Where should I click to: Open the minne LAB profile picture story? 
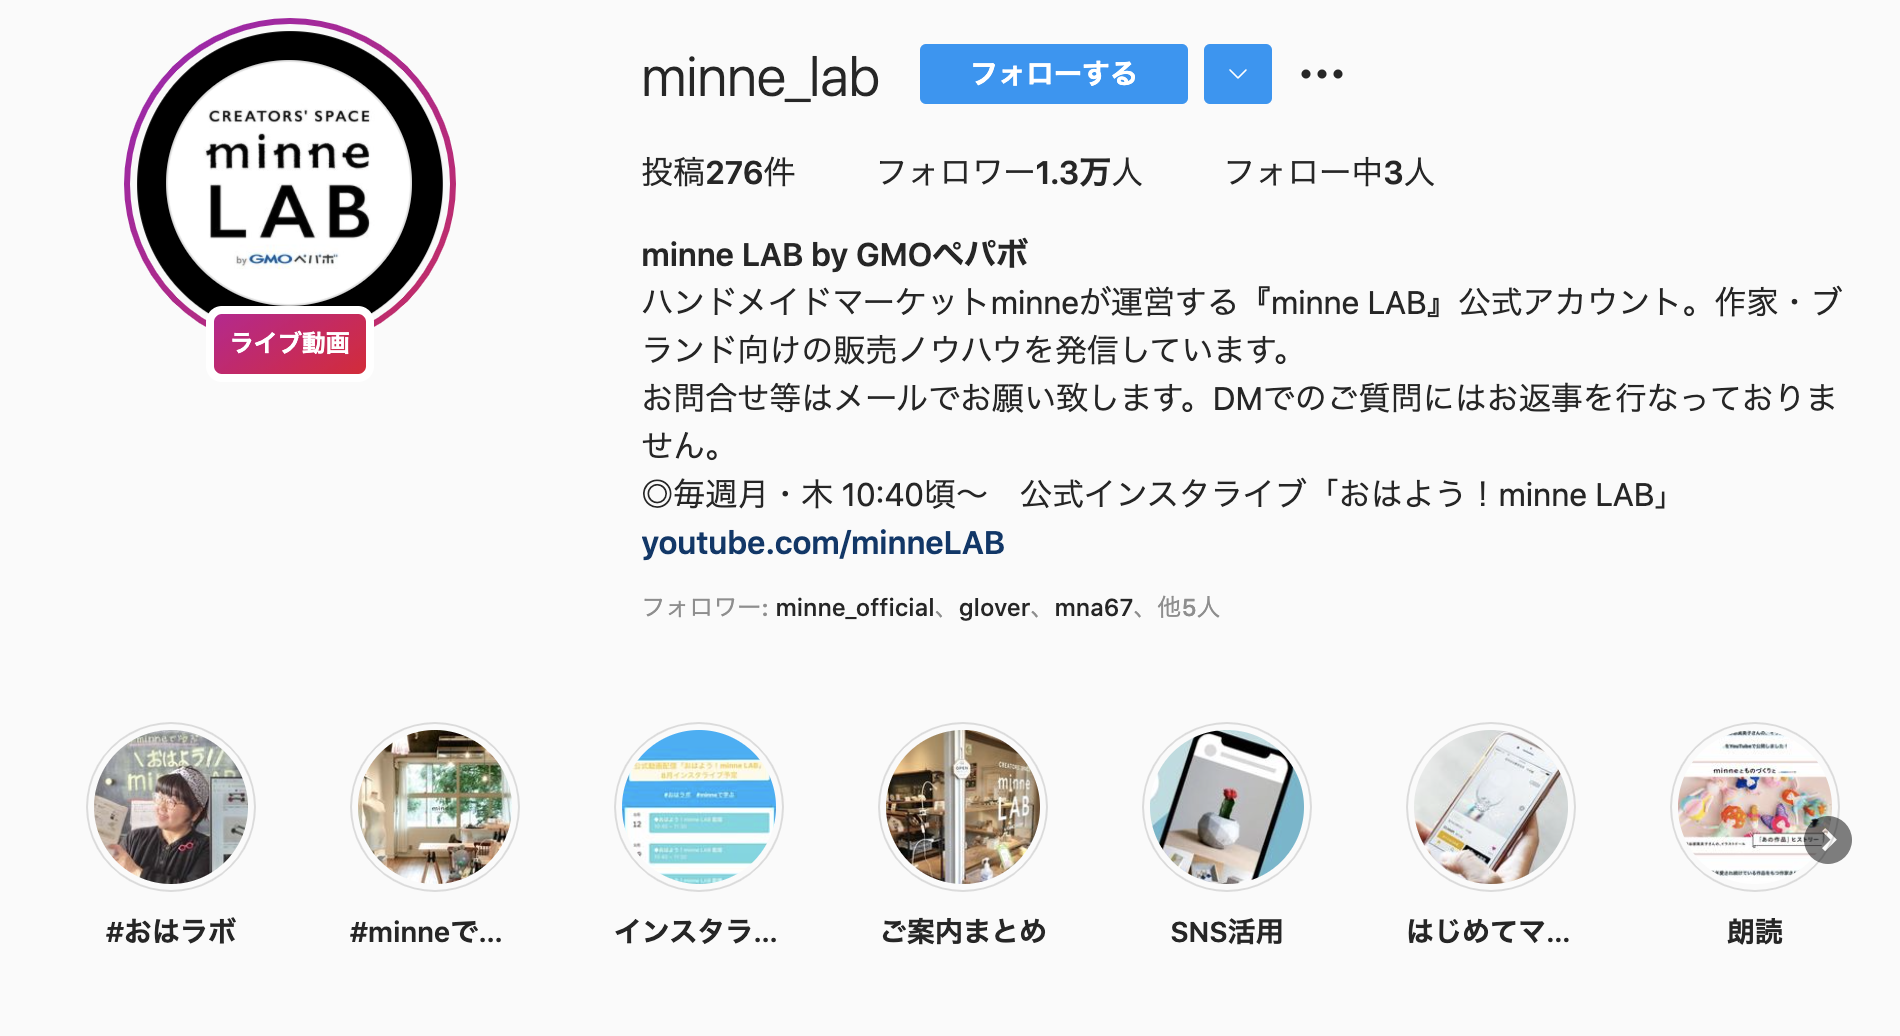(x=290, y=183)
